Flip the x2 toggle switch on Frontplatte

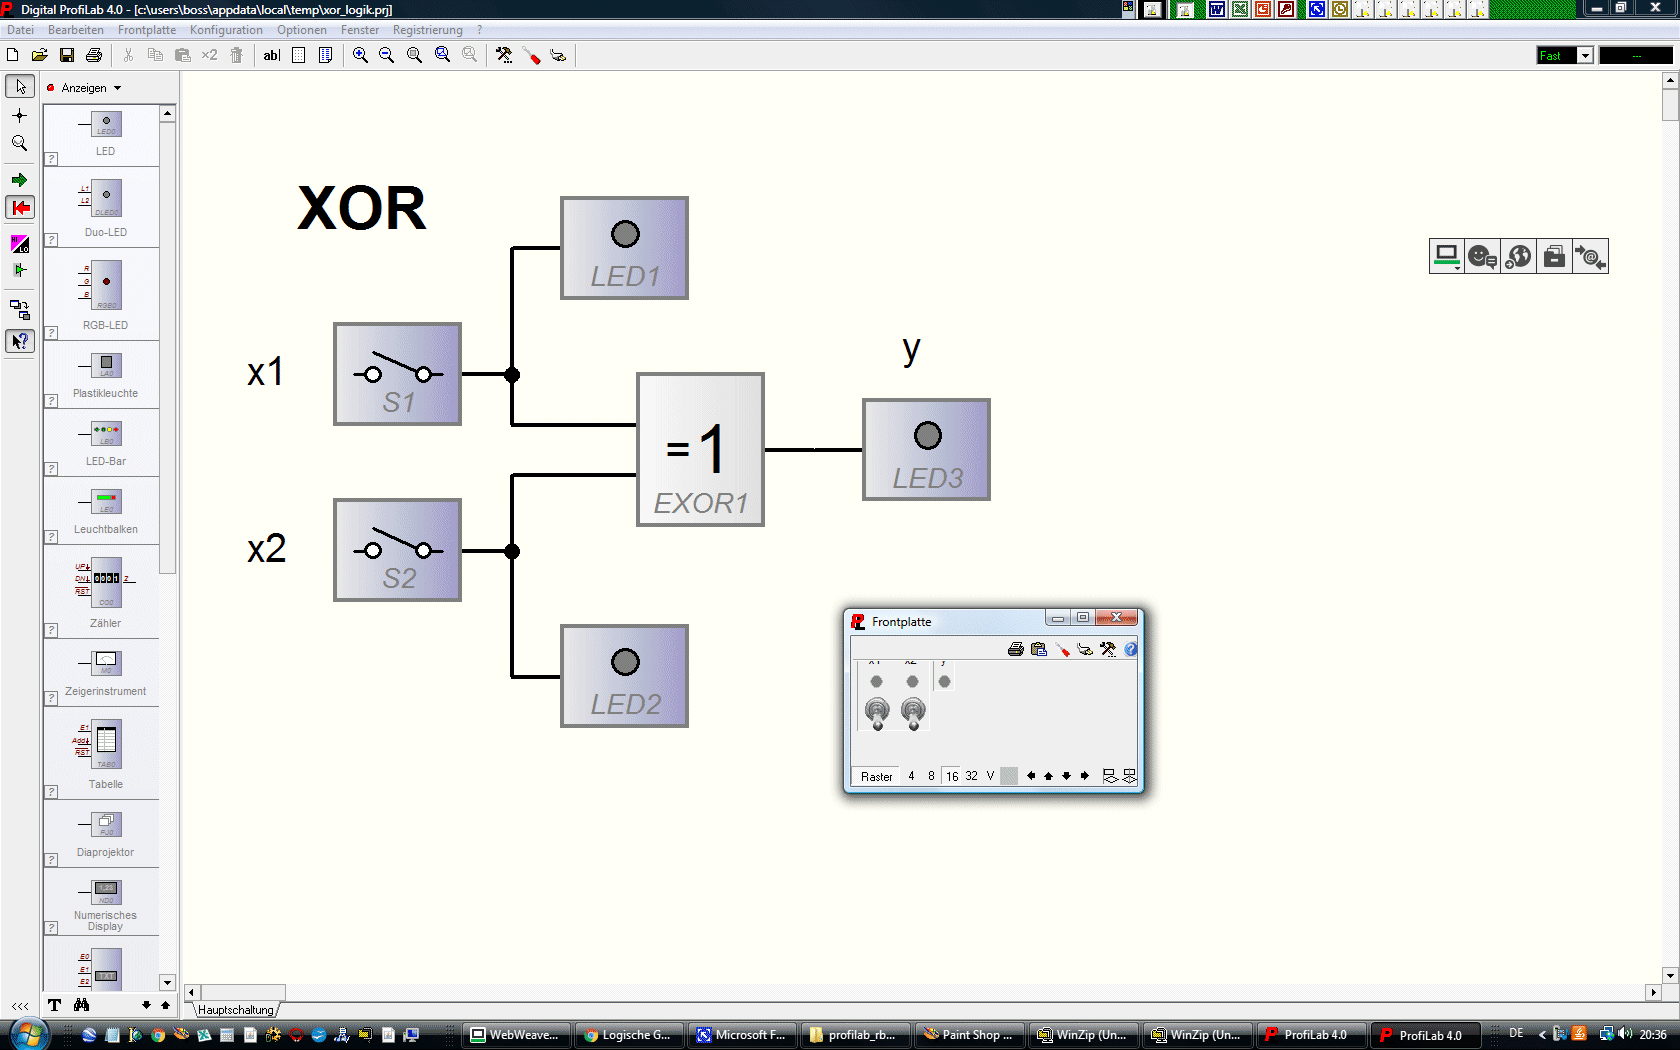913,712
